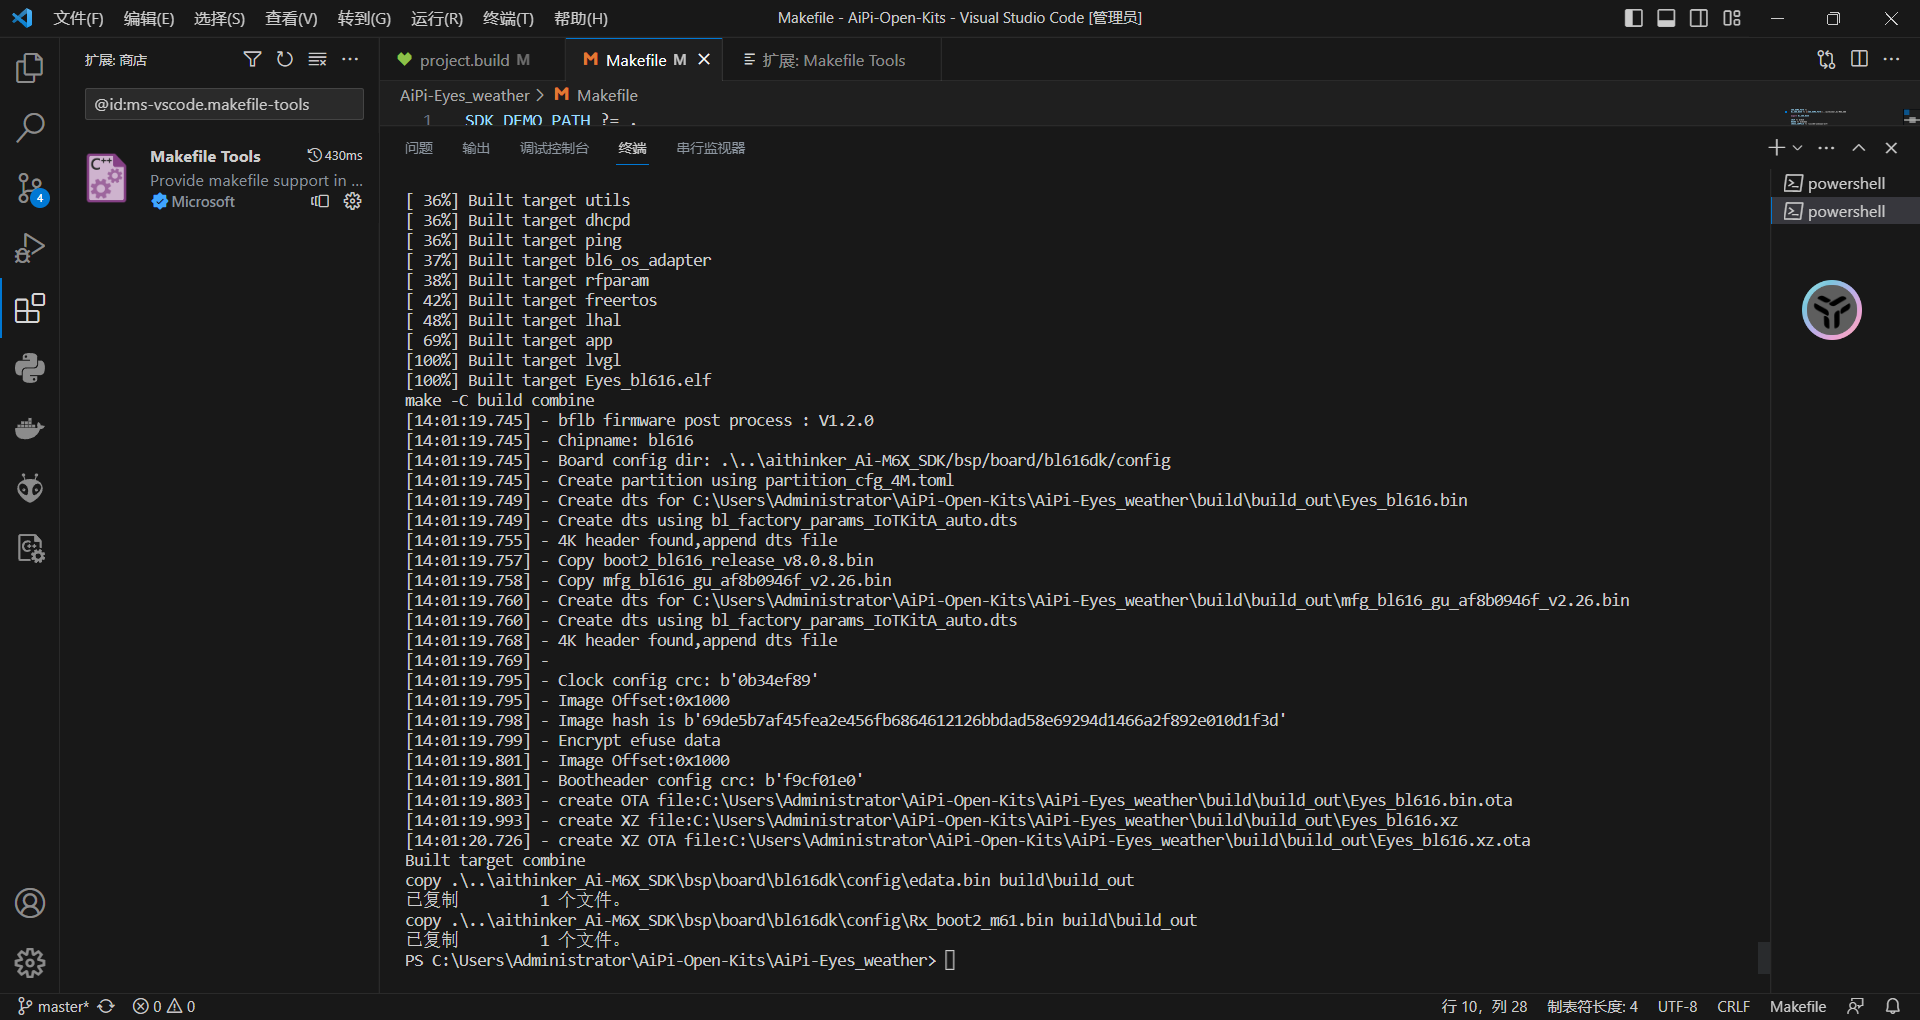Viewport: 1920px width, 1020px height.
Task: Switch to the 问题 panel tab
Action: coord(418,148)
